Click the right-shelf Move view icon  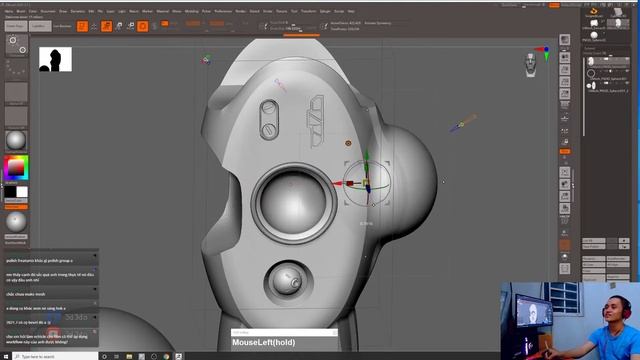564,184
